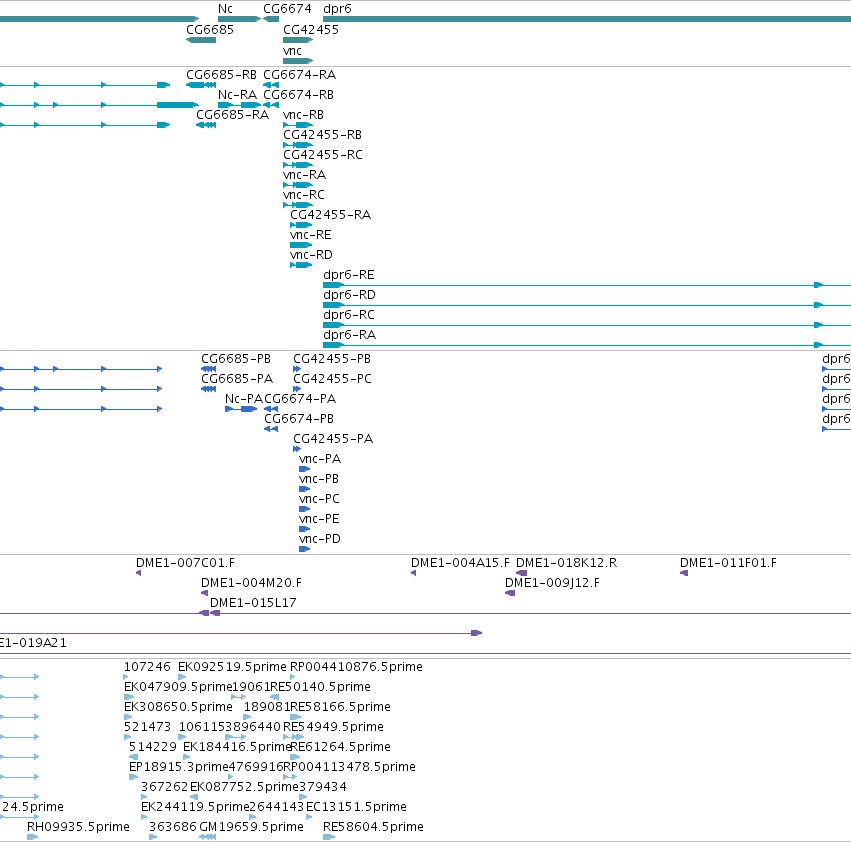Screen dimensions: 851x842
Task: Click protein CG6674-PA label
Action: tap(300, 399)
